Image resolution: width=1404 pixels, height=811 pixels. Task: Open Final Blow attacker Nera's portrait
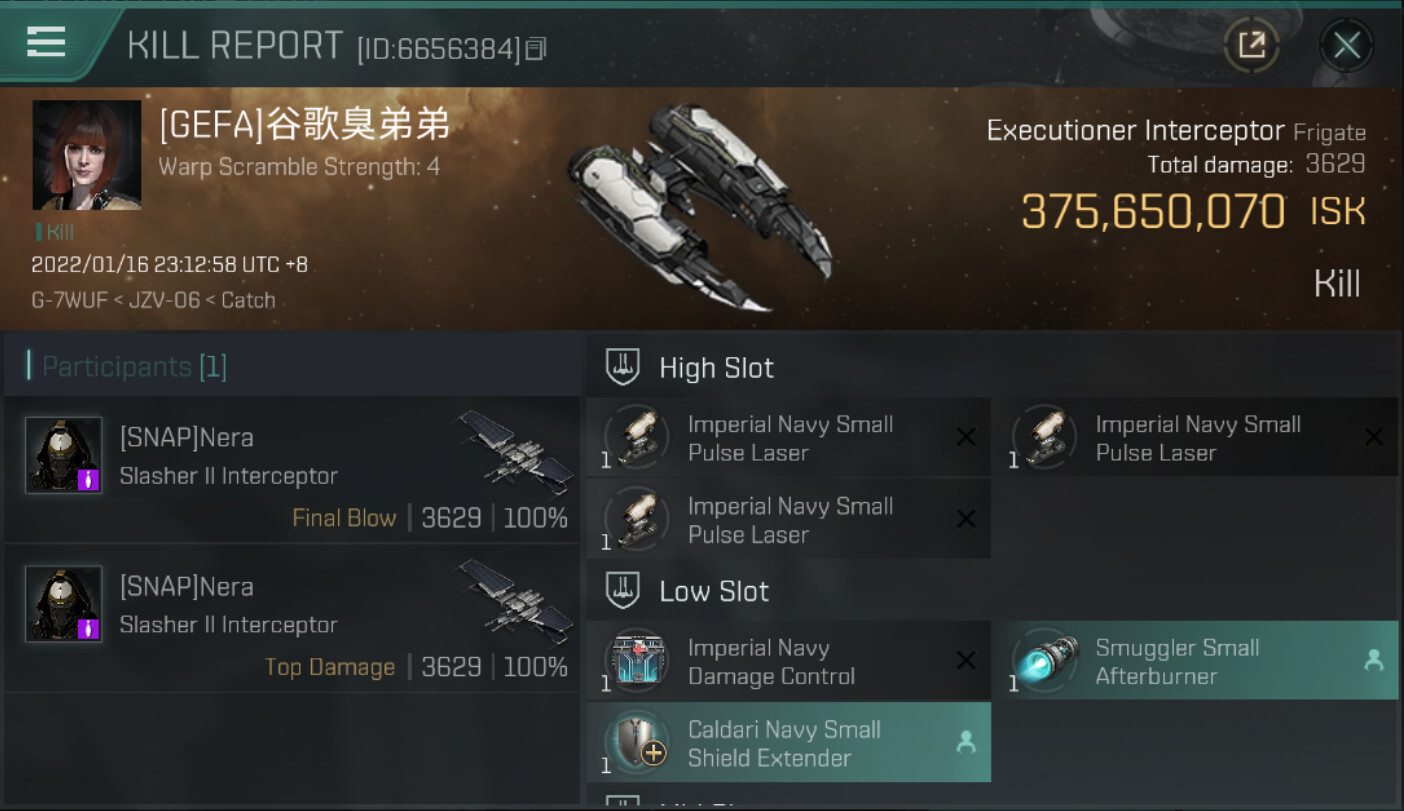pos(63,455)
